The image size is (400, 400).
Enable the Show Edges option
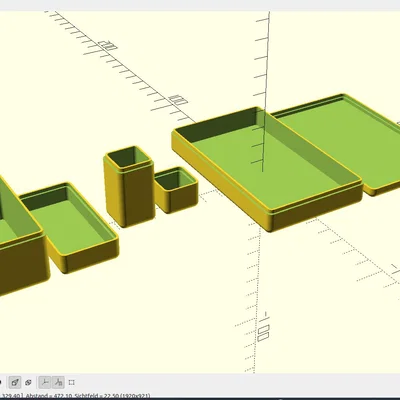click(x=71, y=382)
